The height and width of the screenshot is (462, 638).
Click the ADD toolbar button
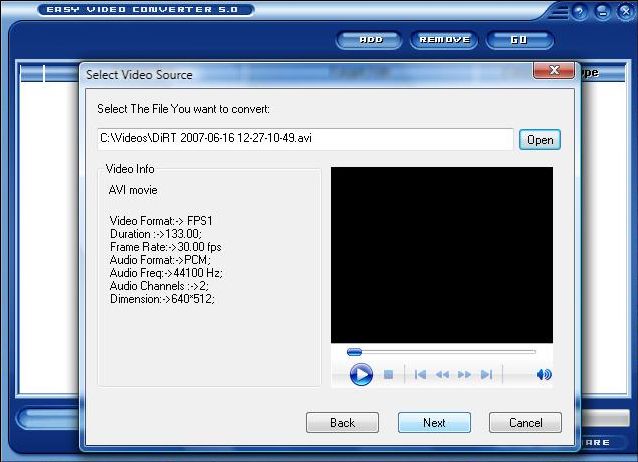(x=370, y=40)
